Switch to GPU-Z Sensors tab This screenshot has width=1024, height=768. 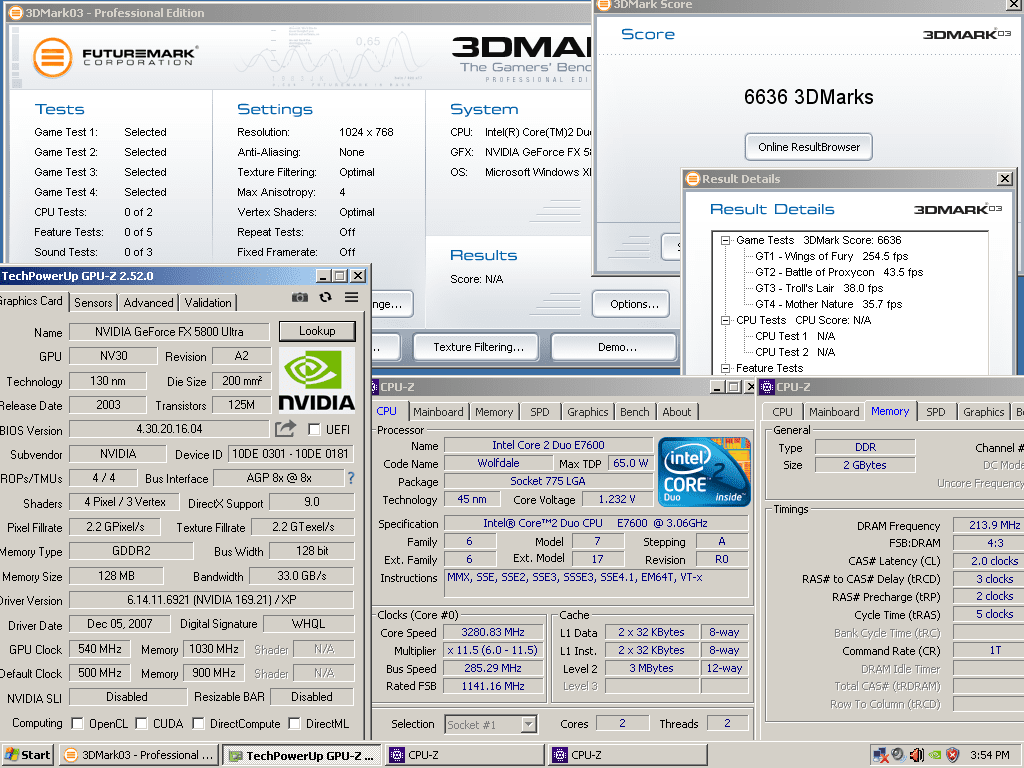93,302
